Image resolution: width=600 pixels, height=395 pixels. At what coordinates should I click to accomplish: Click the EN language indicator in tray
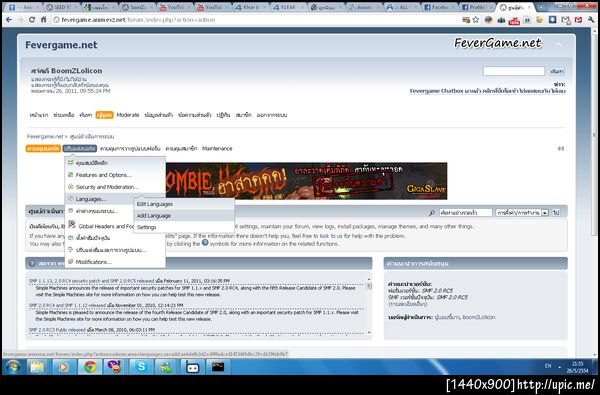[x=548, y=366]
